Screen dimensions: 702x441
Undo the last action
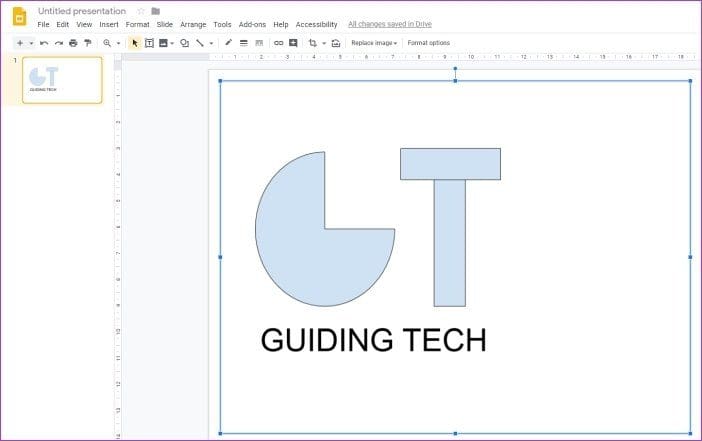click(x=44, y=43)
